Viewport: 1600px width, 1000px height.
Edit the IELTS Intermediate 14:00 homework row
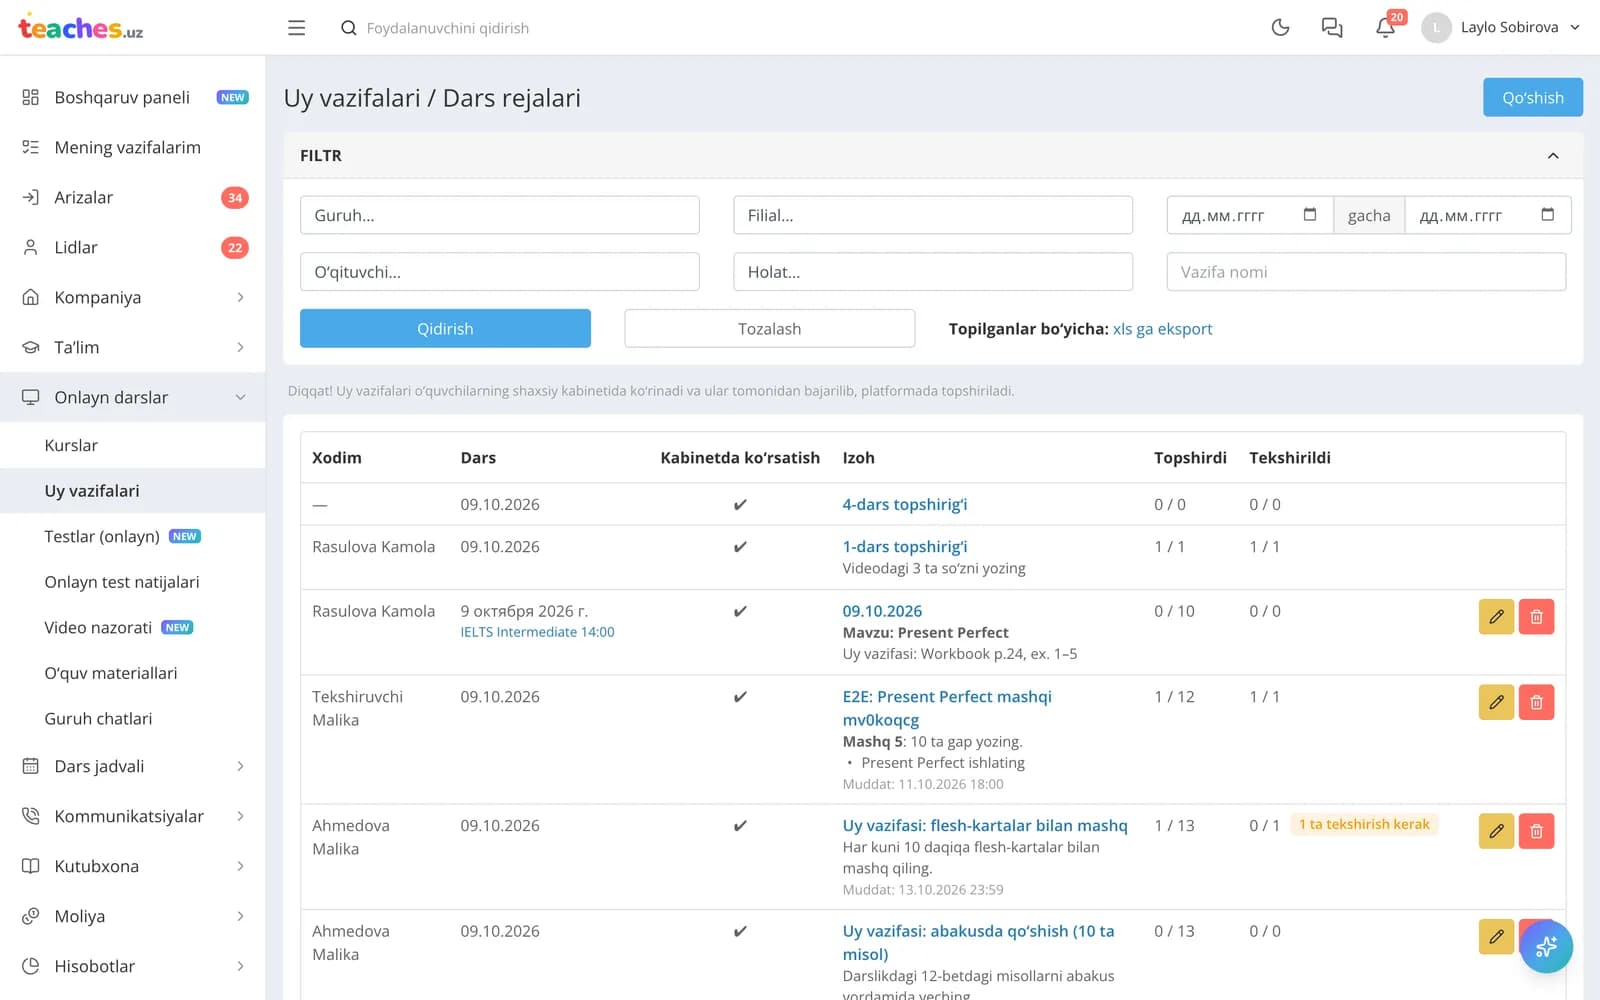[1496, 617]
